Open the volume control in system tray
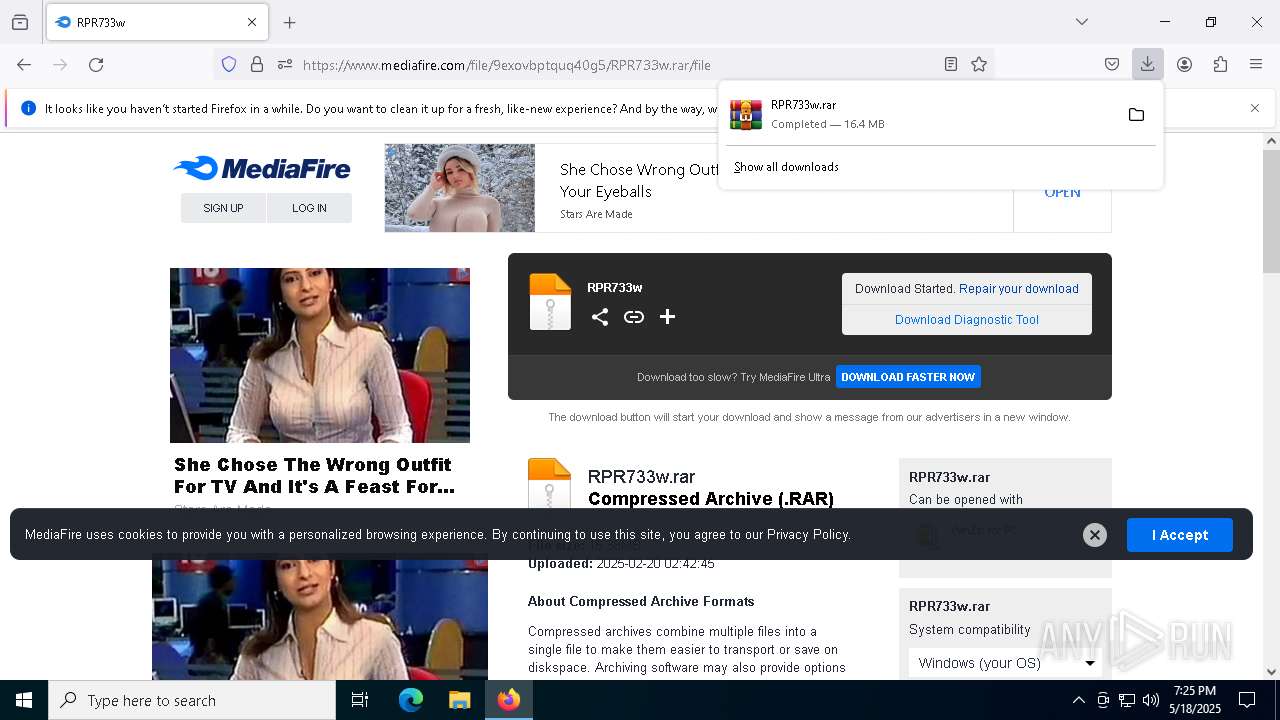1280x720 pixels. (1151, 700)
